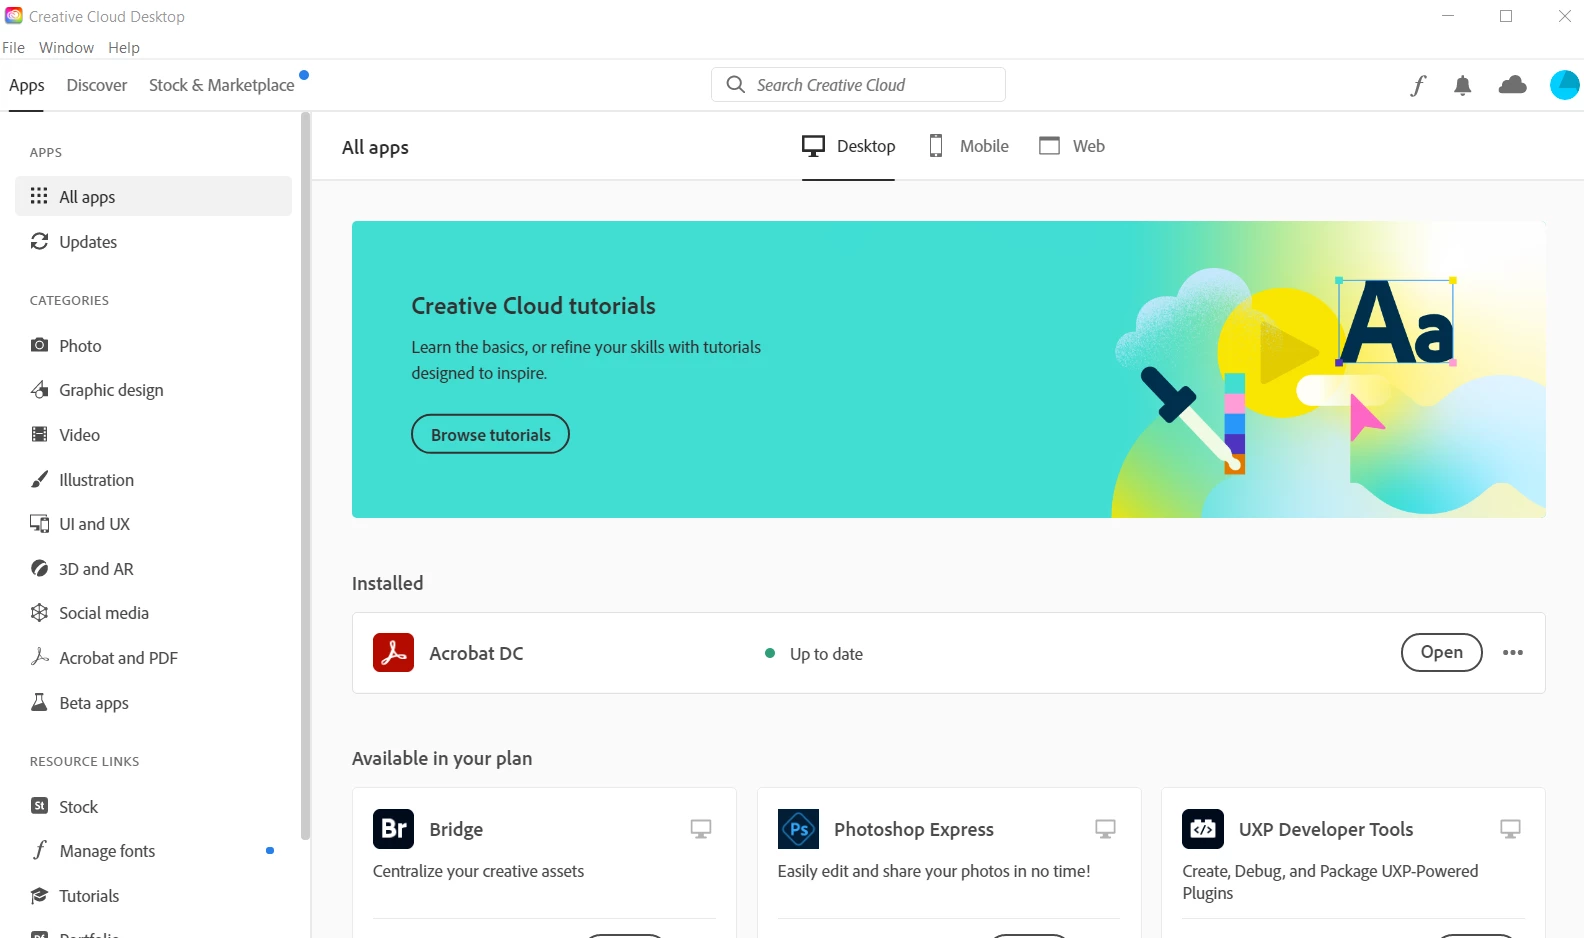Screen dimensions: 1584x938
Task: Click desktop platform icon on UXP Developer Tools card
Action: pyautogui.click(x=1510, y=829)
